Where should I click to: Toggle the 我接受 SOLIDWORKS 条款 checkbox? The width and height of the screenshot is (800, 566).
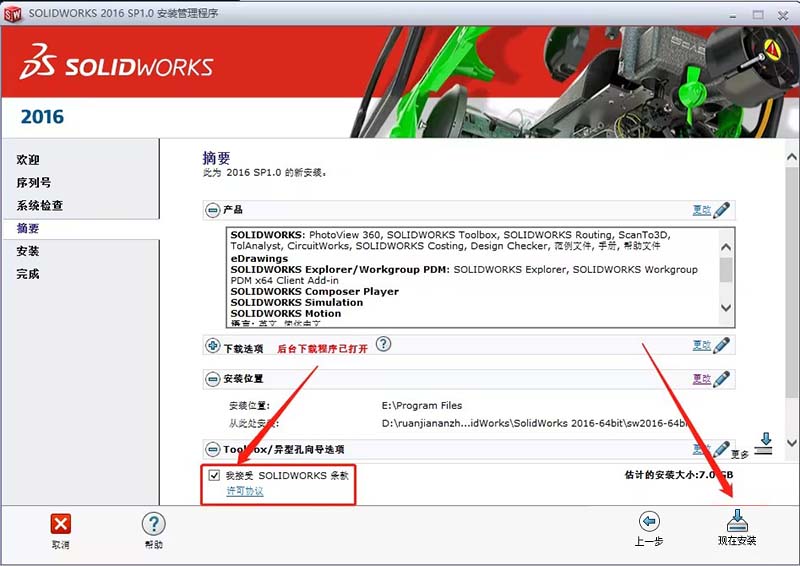click(x=214, y=476)
